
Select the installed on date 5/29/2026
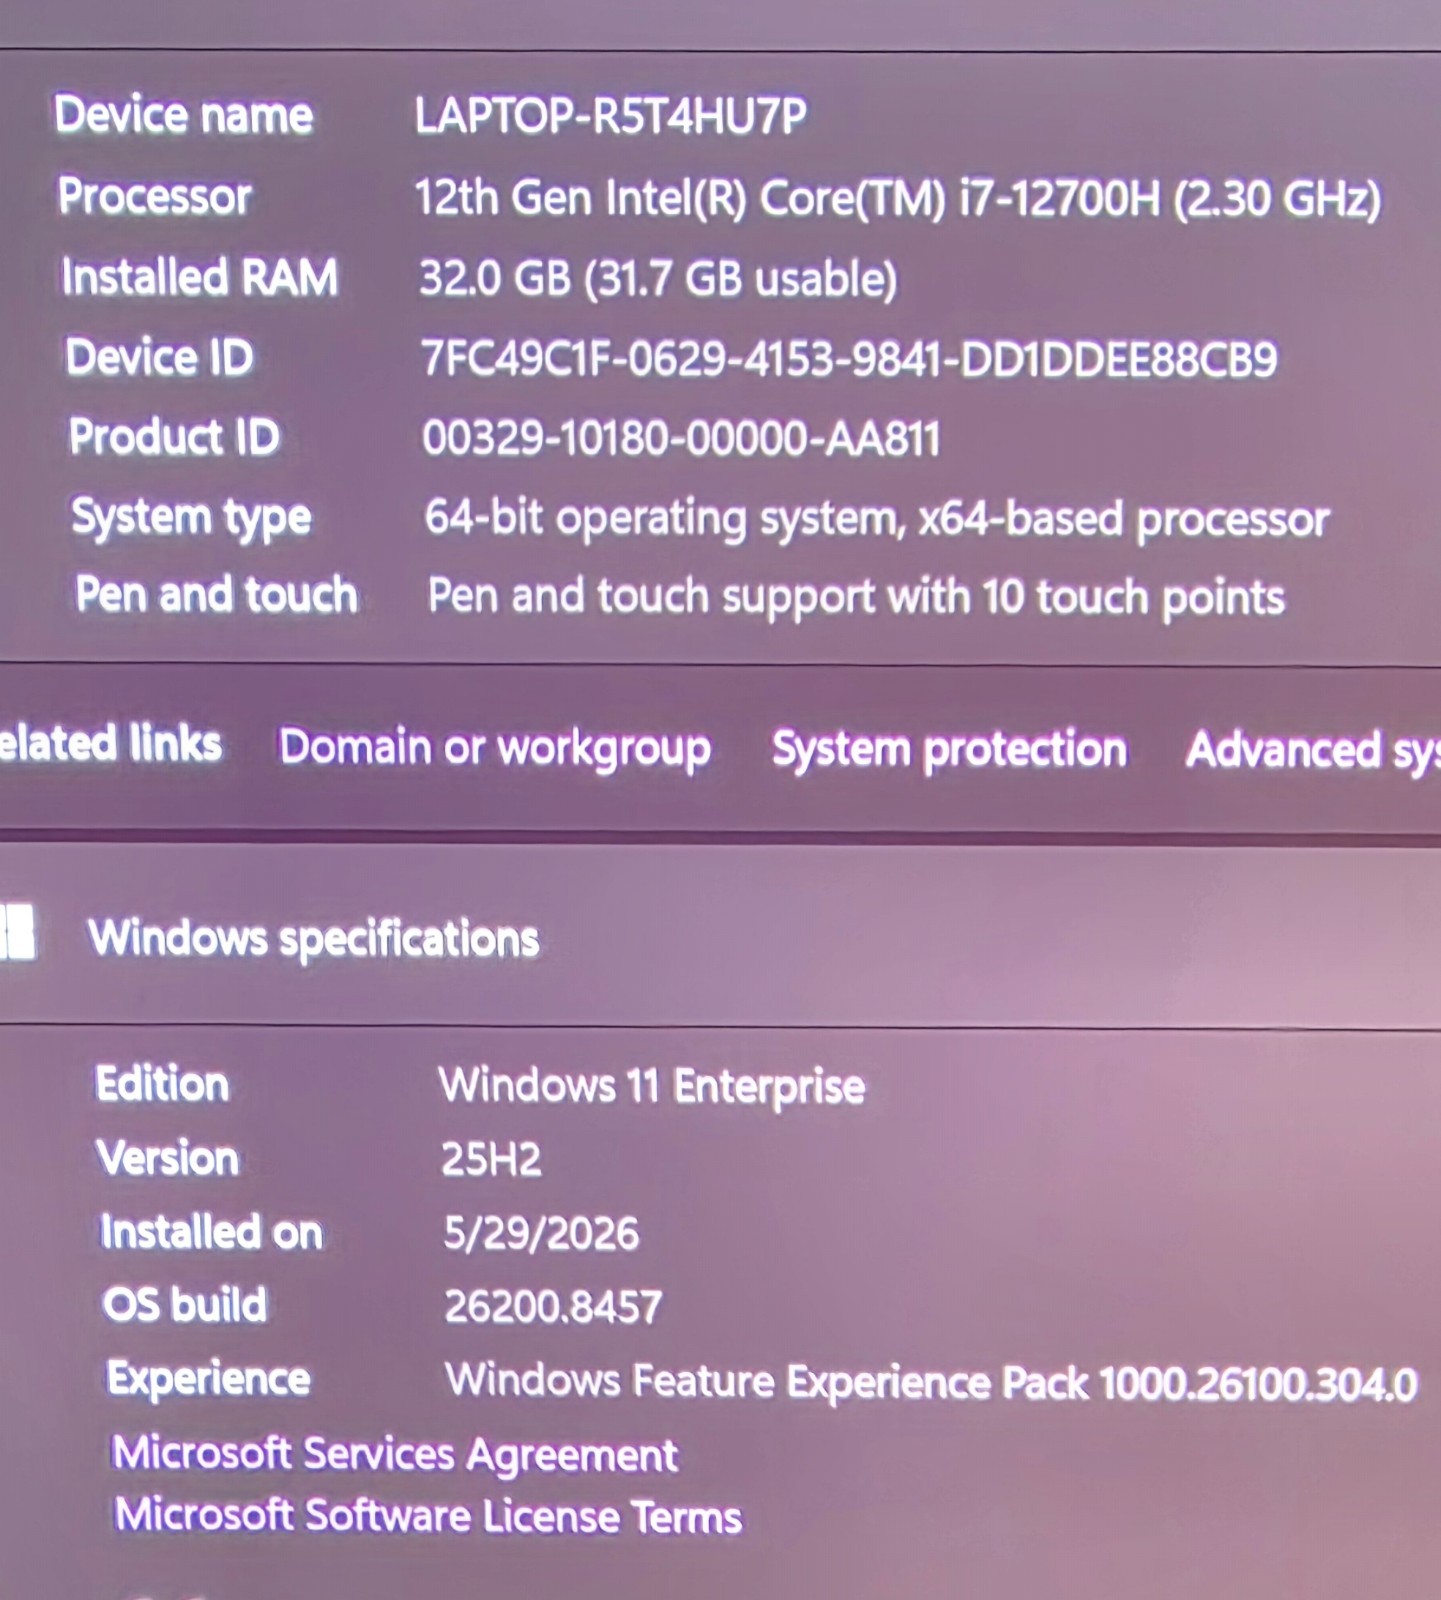[541, 1233]
